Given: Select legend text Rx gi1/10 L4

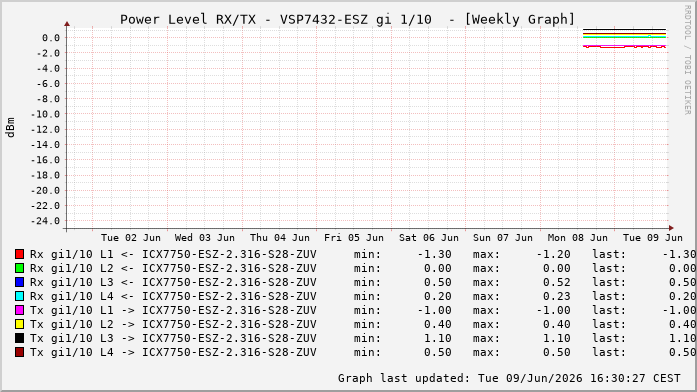Looking at the screenshot, I should (x=72, y=296).
